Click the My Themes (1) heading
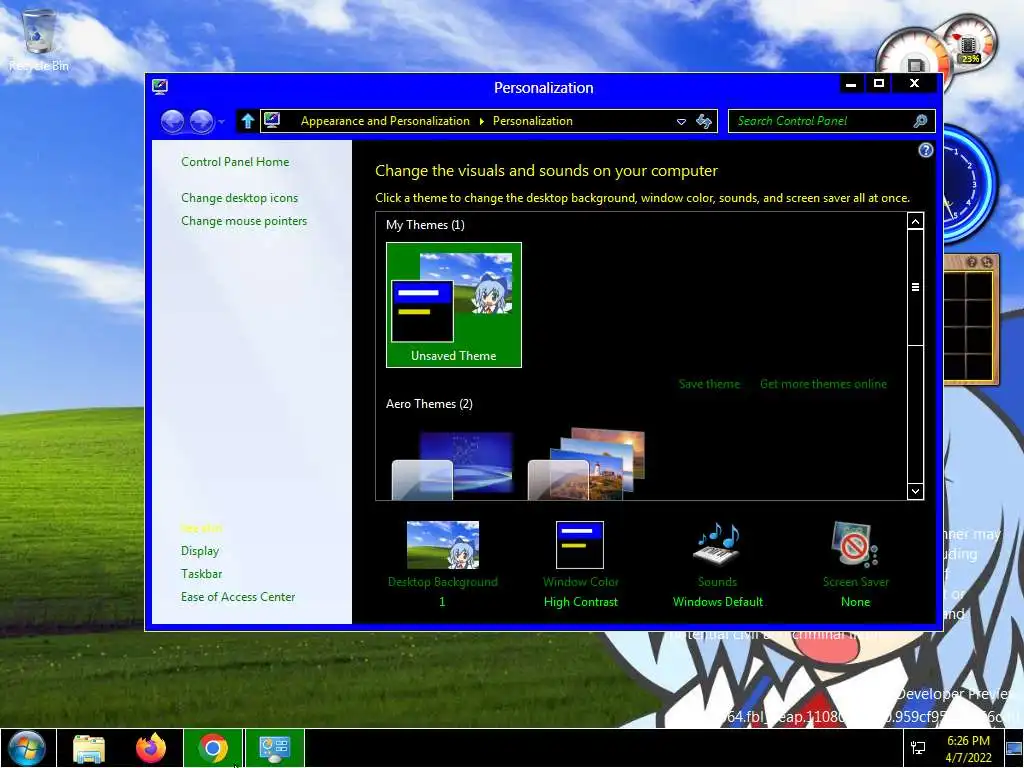Image resolution: width=1024 pixels, height=768 pixels. pos(425,225)
